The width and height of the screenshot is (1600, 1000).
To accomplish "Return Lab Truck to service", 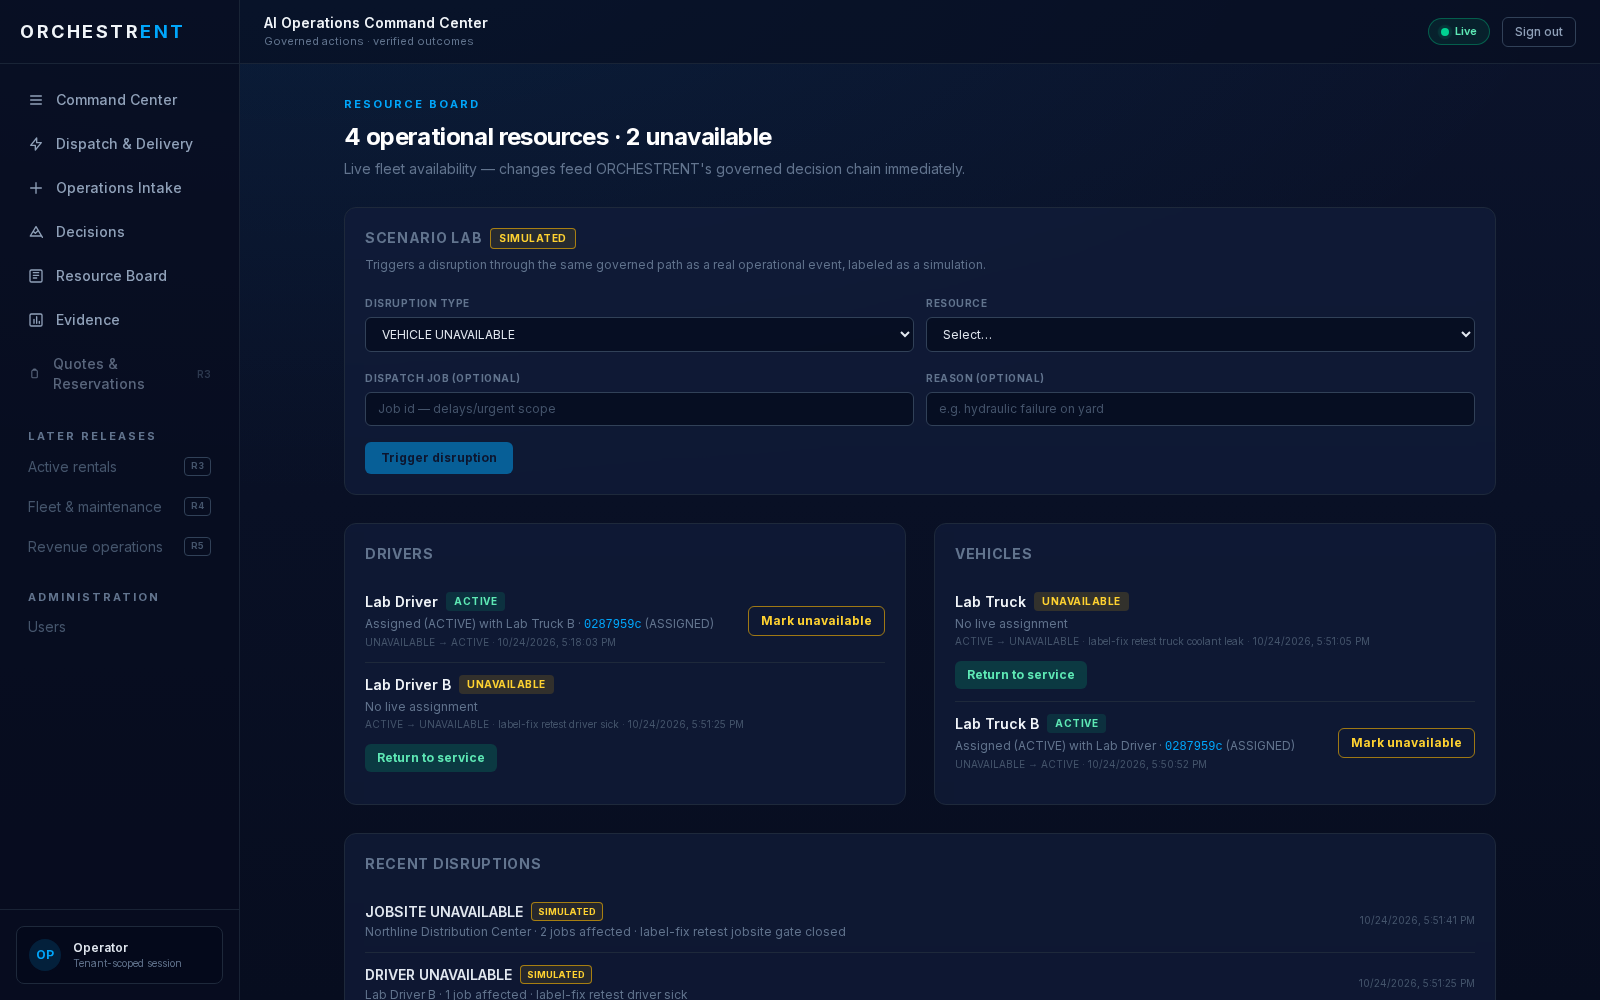I will [1021, 675].
